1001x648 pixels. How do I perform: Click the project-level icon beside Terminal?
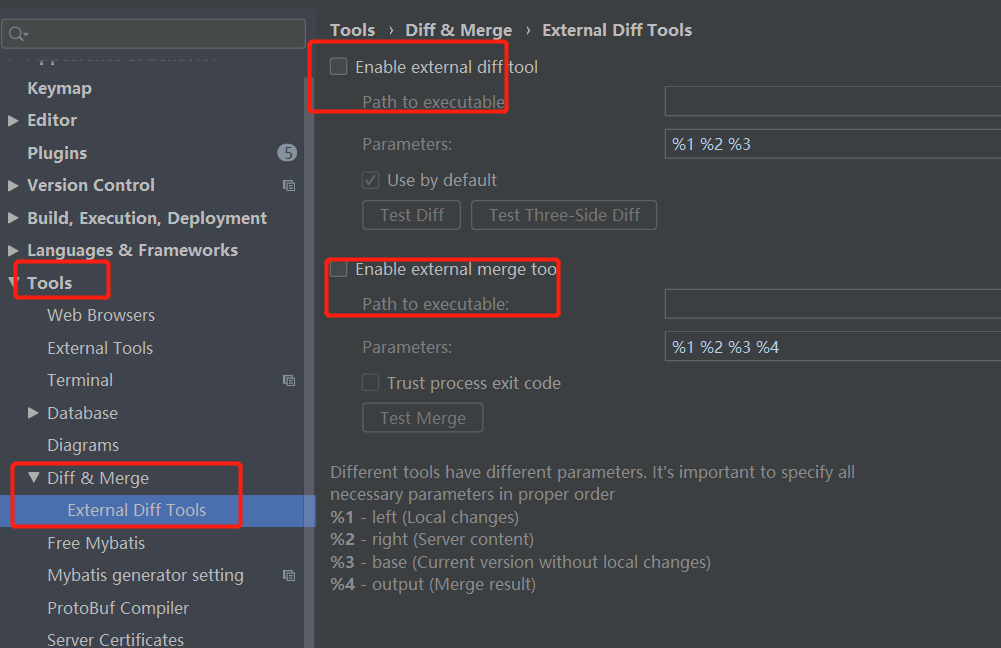click(x=289, y=381)
